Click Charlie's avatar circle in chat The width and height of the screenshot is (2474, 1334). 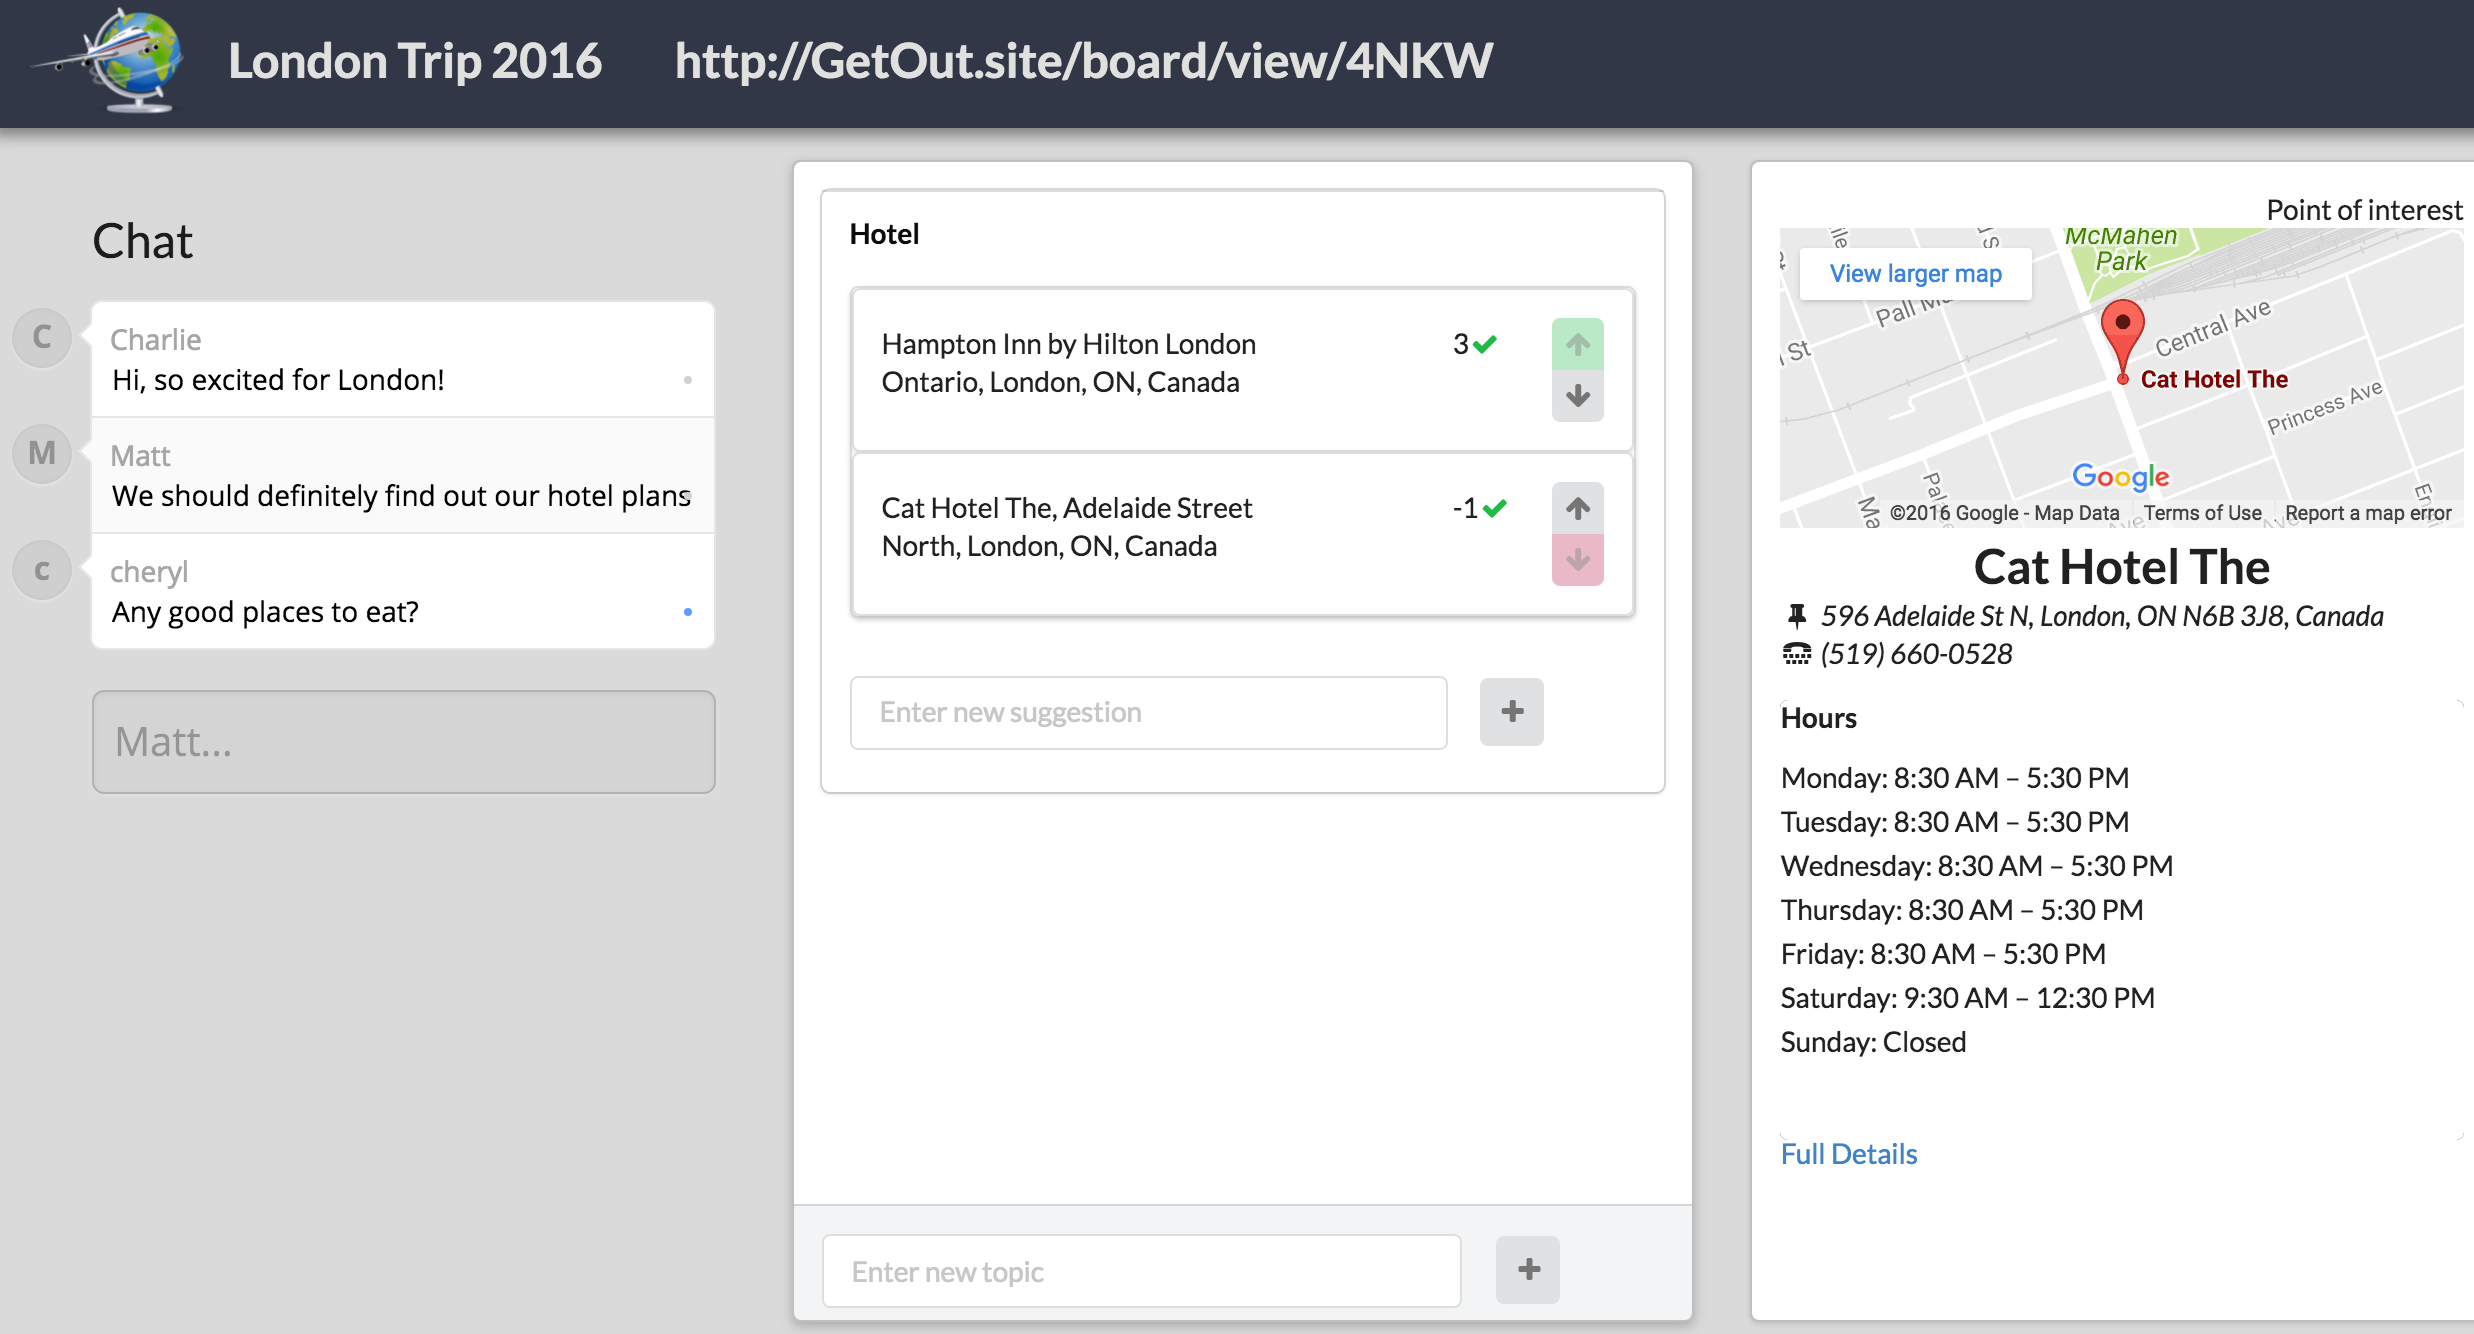(x=42, y=337)
